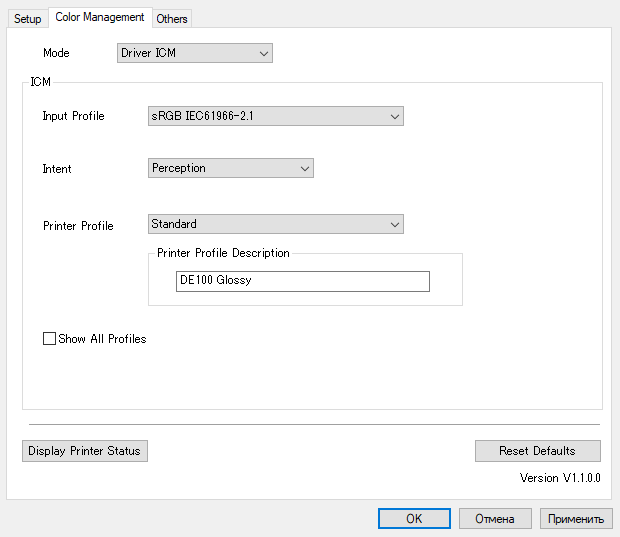This screenshot has width=620, height=537.
Task: Apply changes with the Применить button
Action: click(576, 519)
